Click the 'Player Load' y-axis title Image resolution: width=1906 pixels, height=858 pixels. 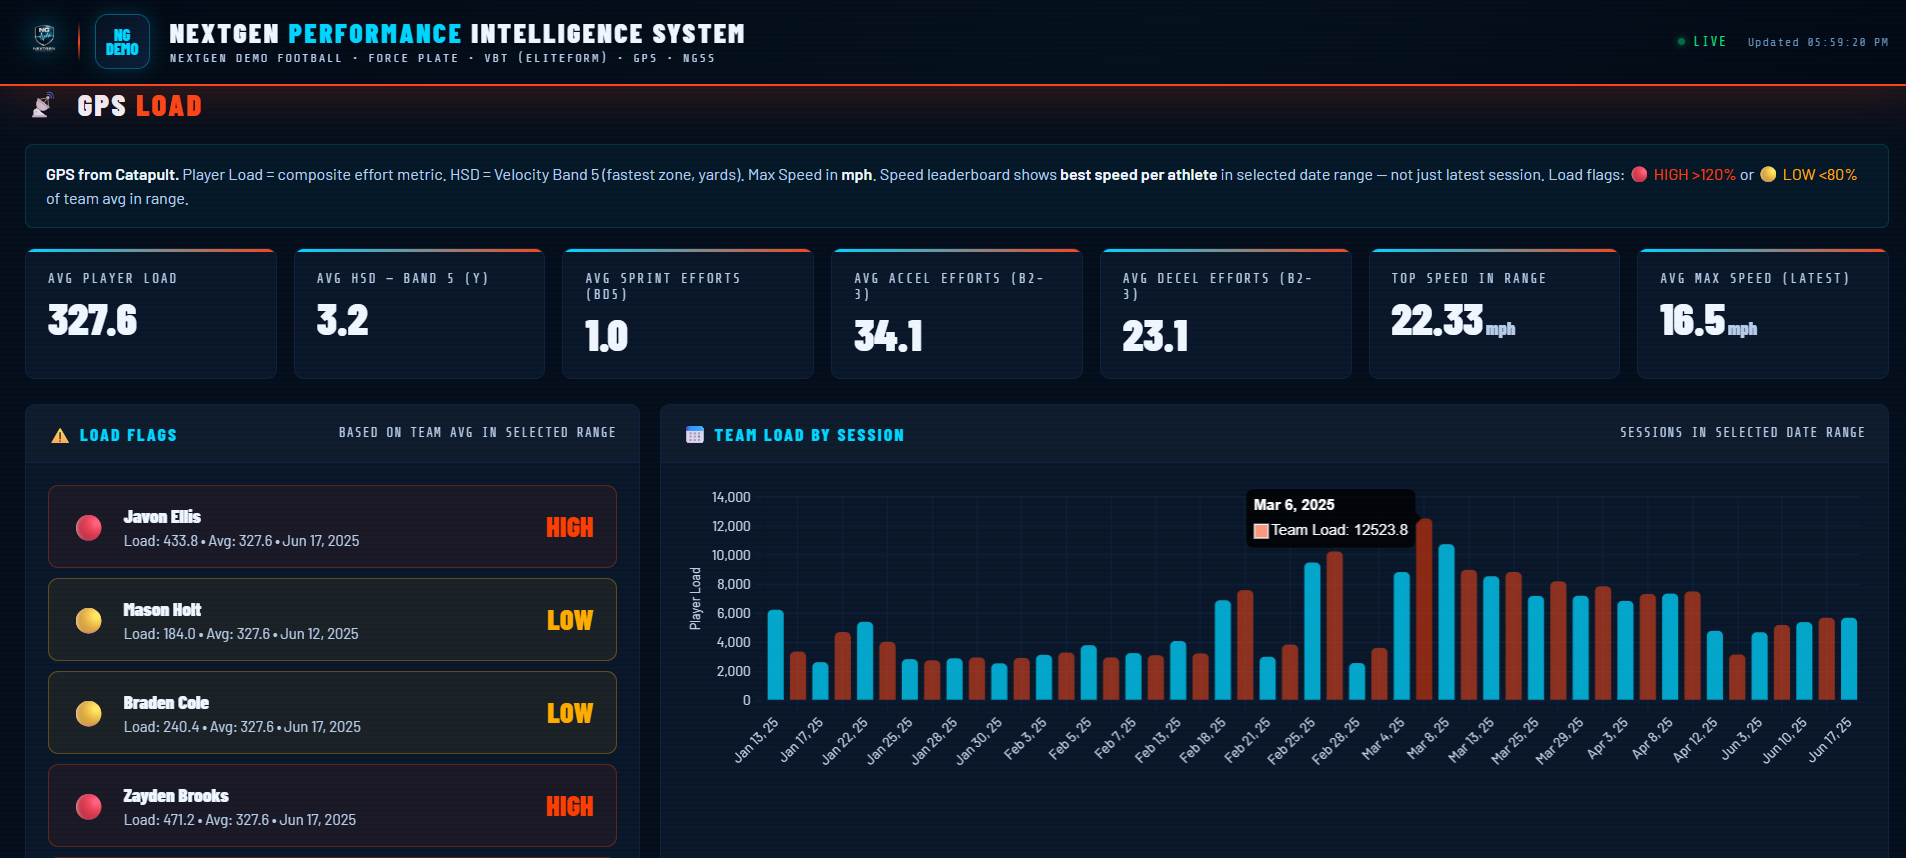[696, 599]
